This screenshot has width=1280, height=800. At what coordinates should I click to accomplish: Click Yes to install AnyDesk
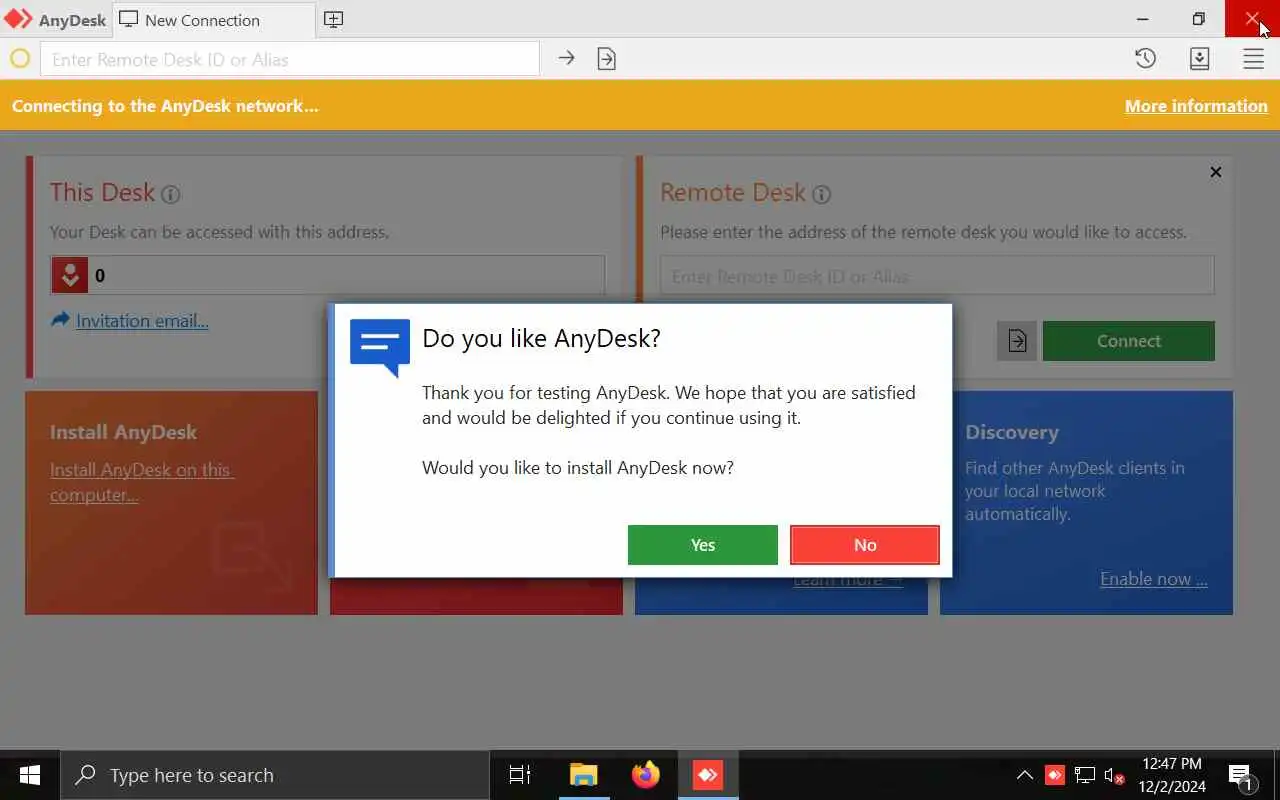point(702,545)
